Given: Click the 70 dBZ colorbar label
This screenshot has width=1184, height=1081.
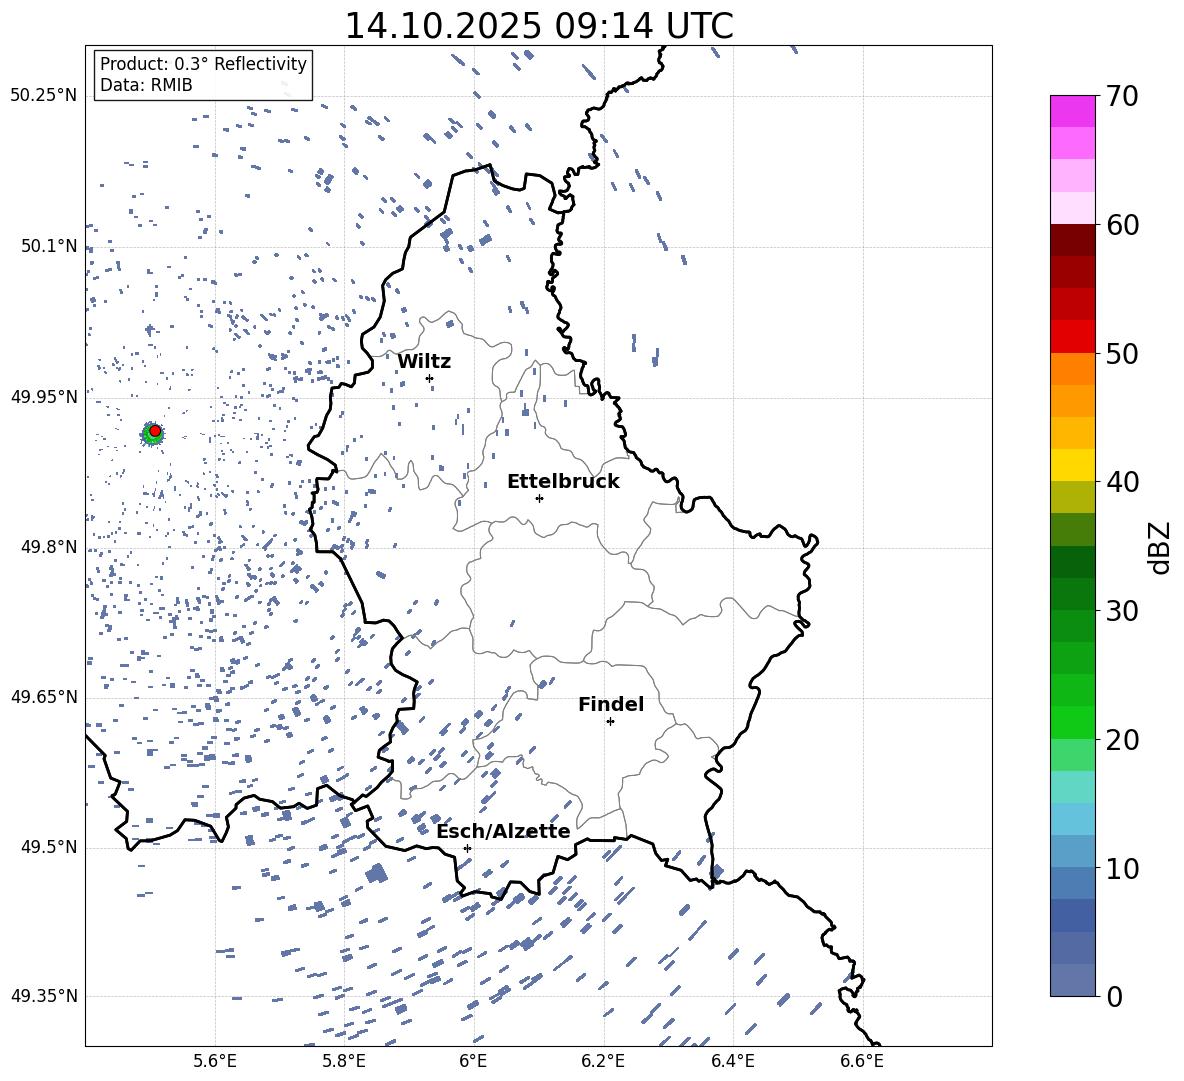Looking at the screenshot, I should pos(1121,96).
